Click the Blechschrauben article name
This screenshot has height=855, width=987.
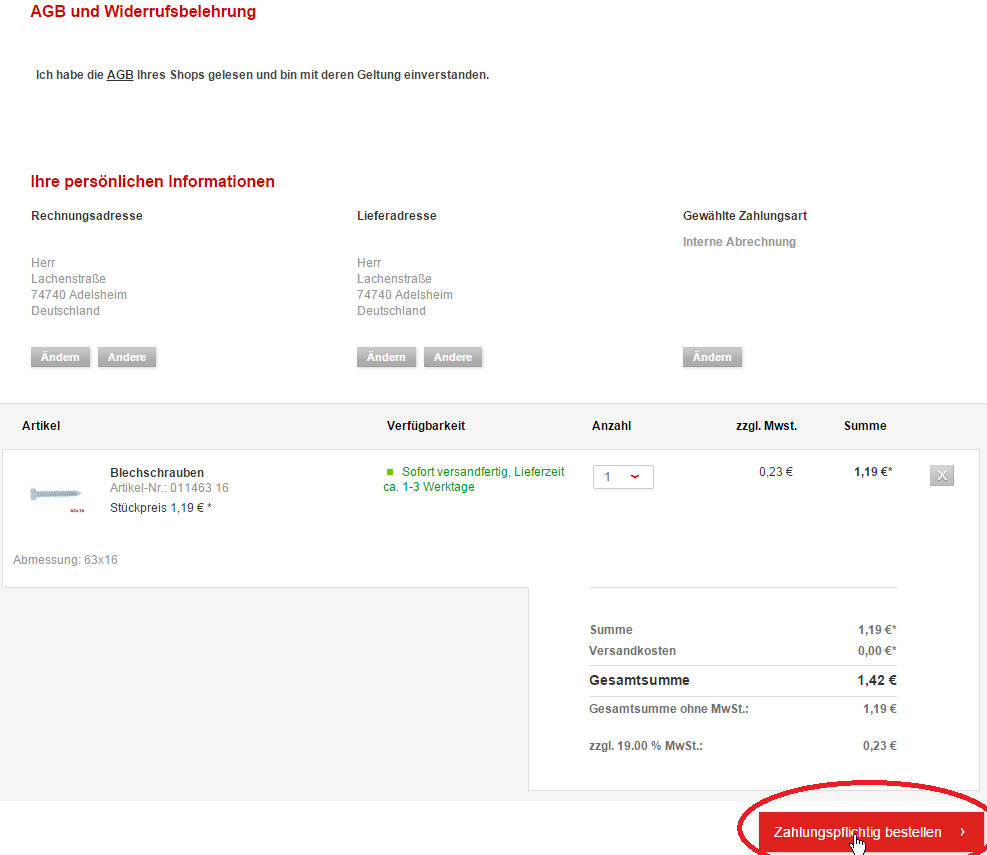(x=157, y=473)
